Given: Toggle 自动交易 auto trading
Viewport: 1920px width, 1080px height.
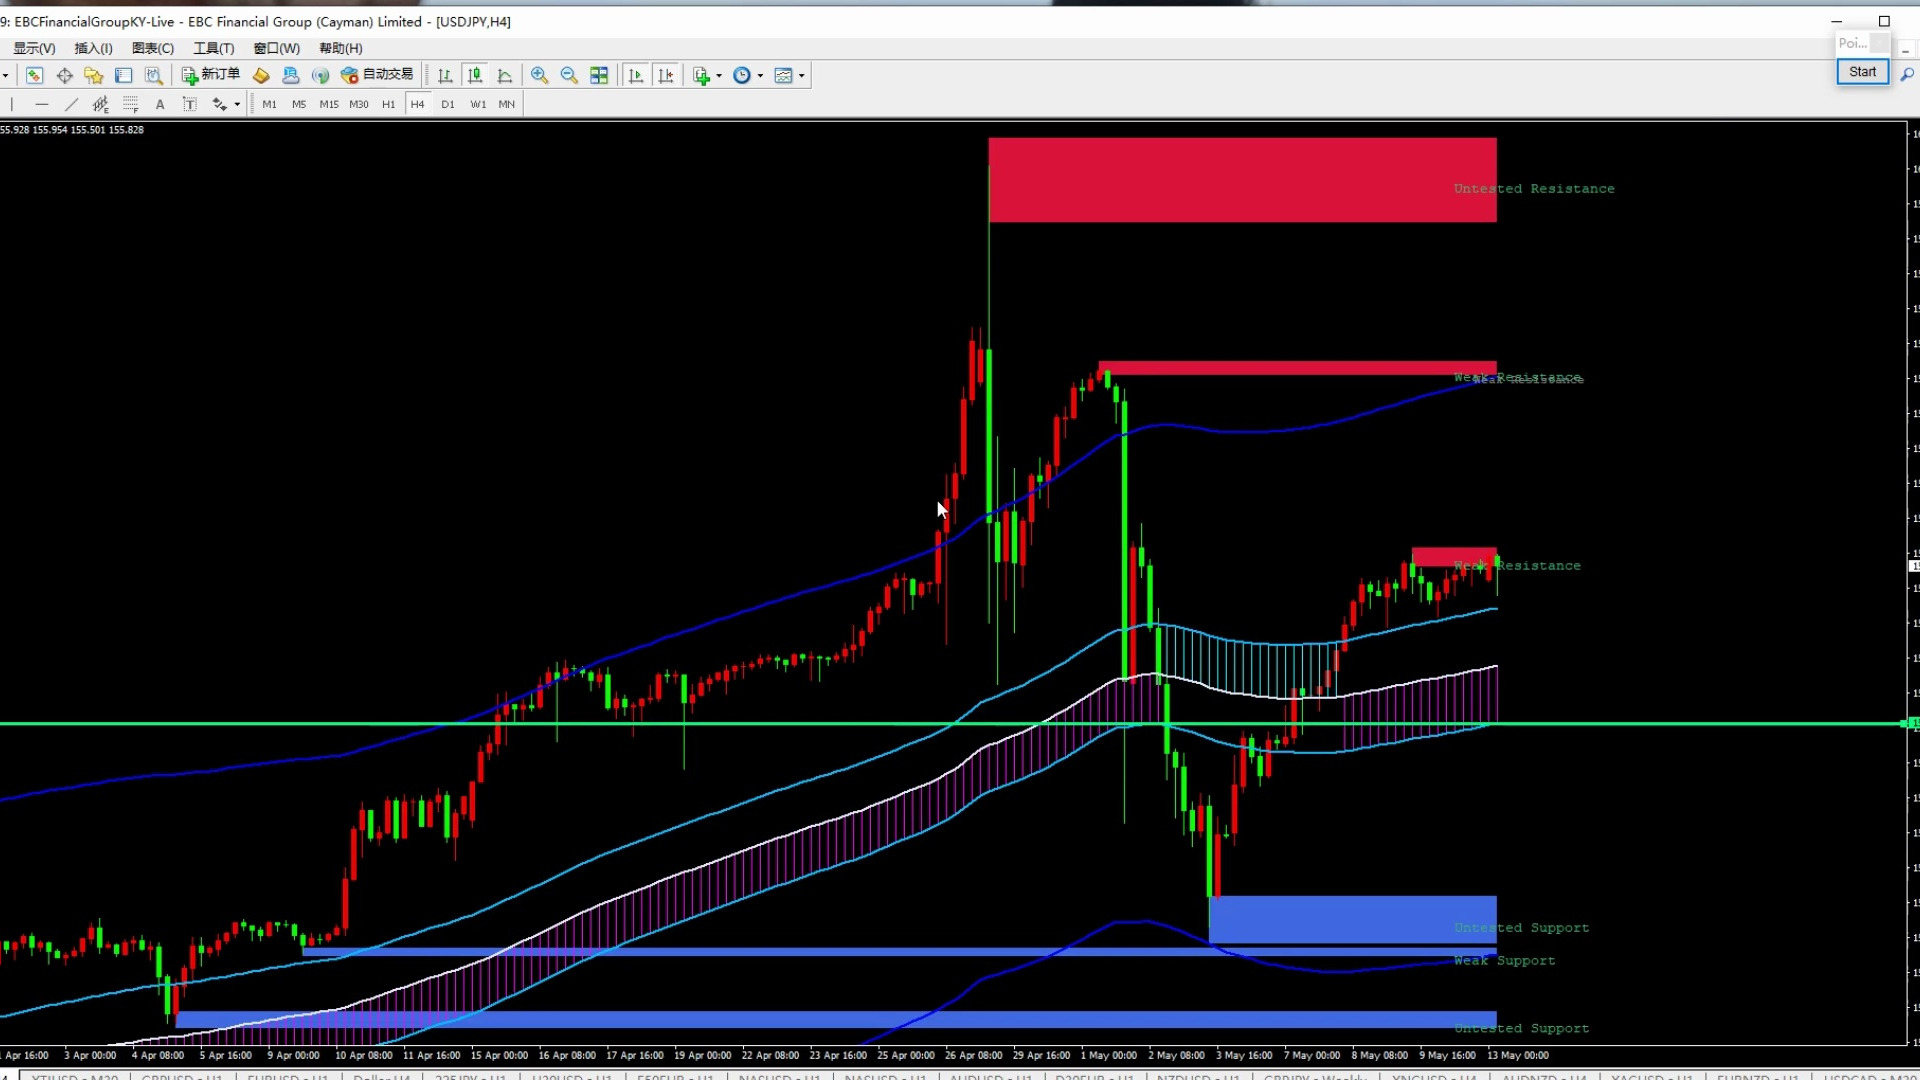Looking at the screenshot, I should click(x=377, y=75).
